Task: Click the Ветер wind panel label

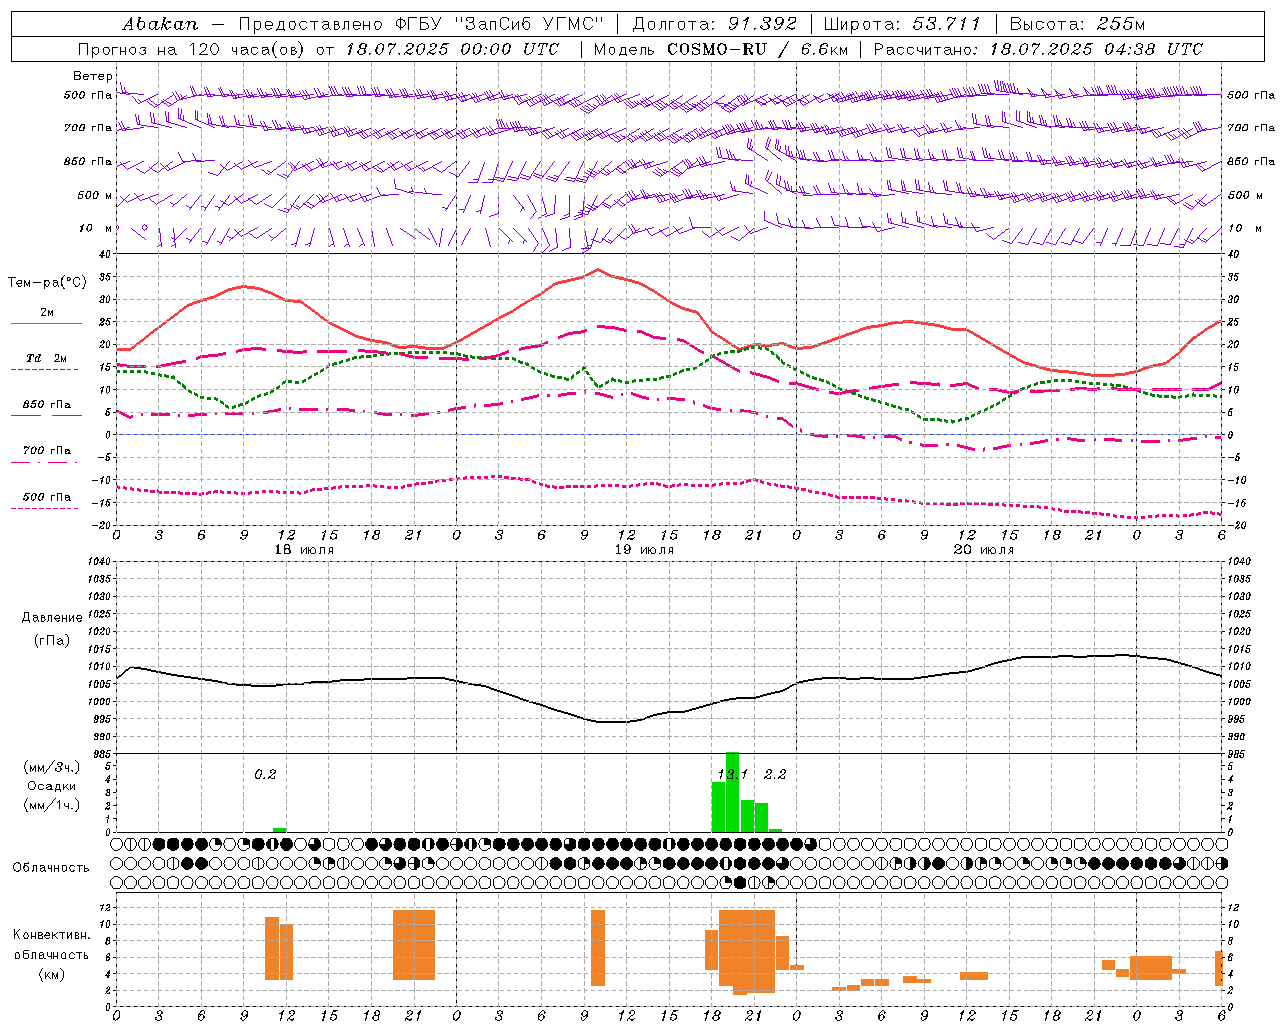Action: coord(92,76)
